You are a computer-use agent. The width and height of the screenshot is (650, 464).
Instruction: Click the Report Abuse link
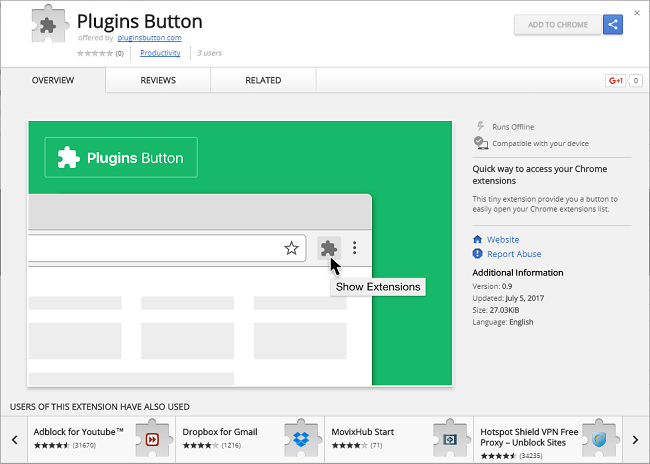(x=514, y=254)
